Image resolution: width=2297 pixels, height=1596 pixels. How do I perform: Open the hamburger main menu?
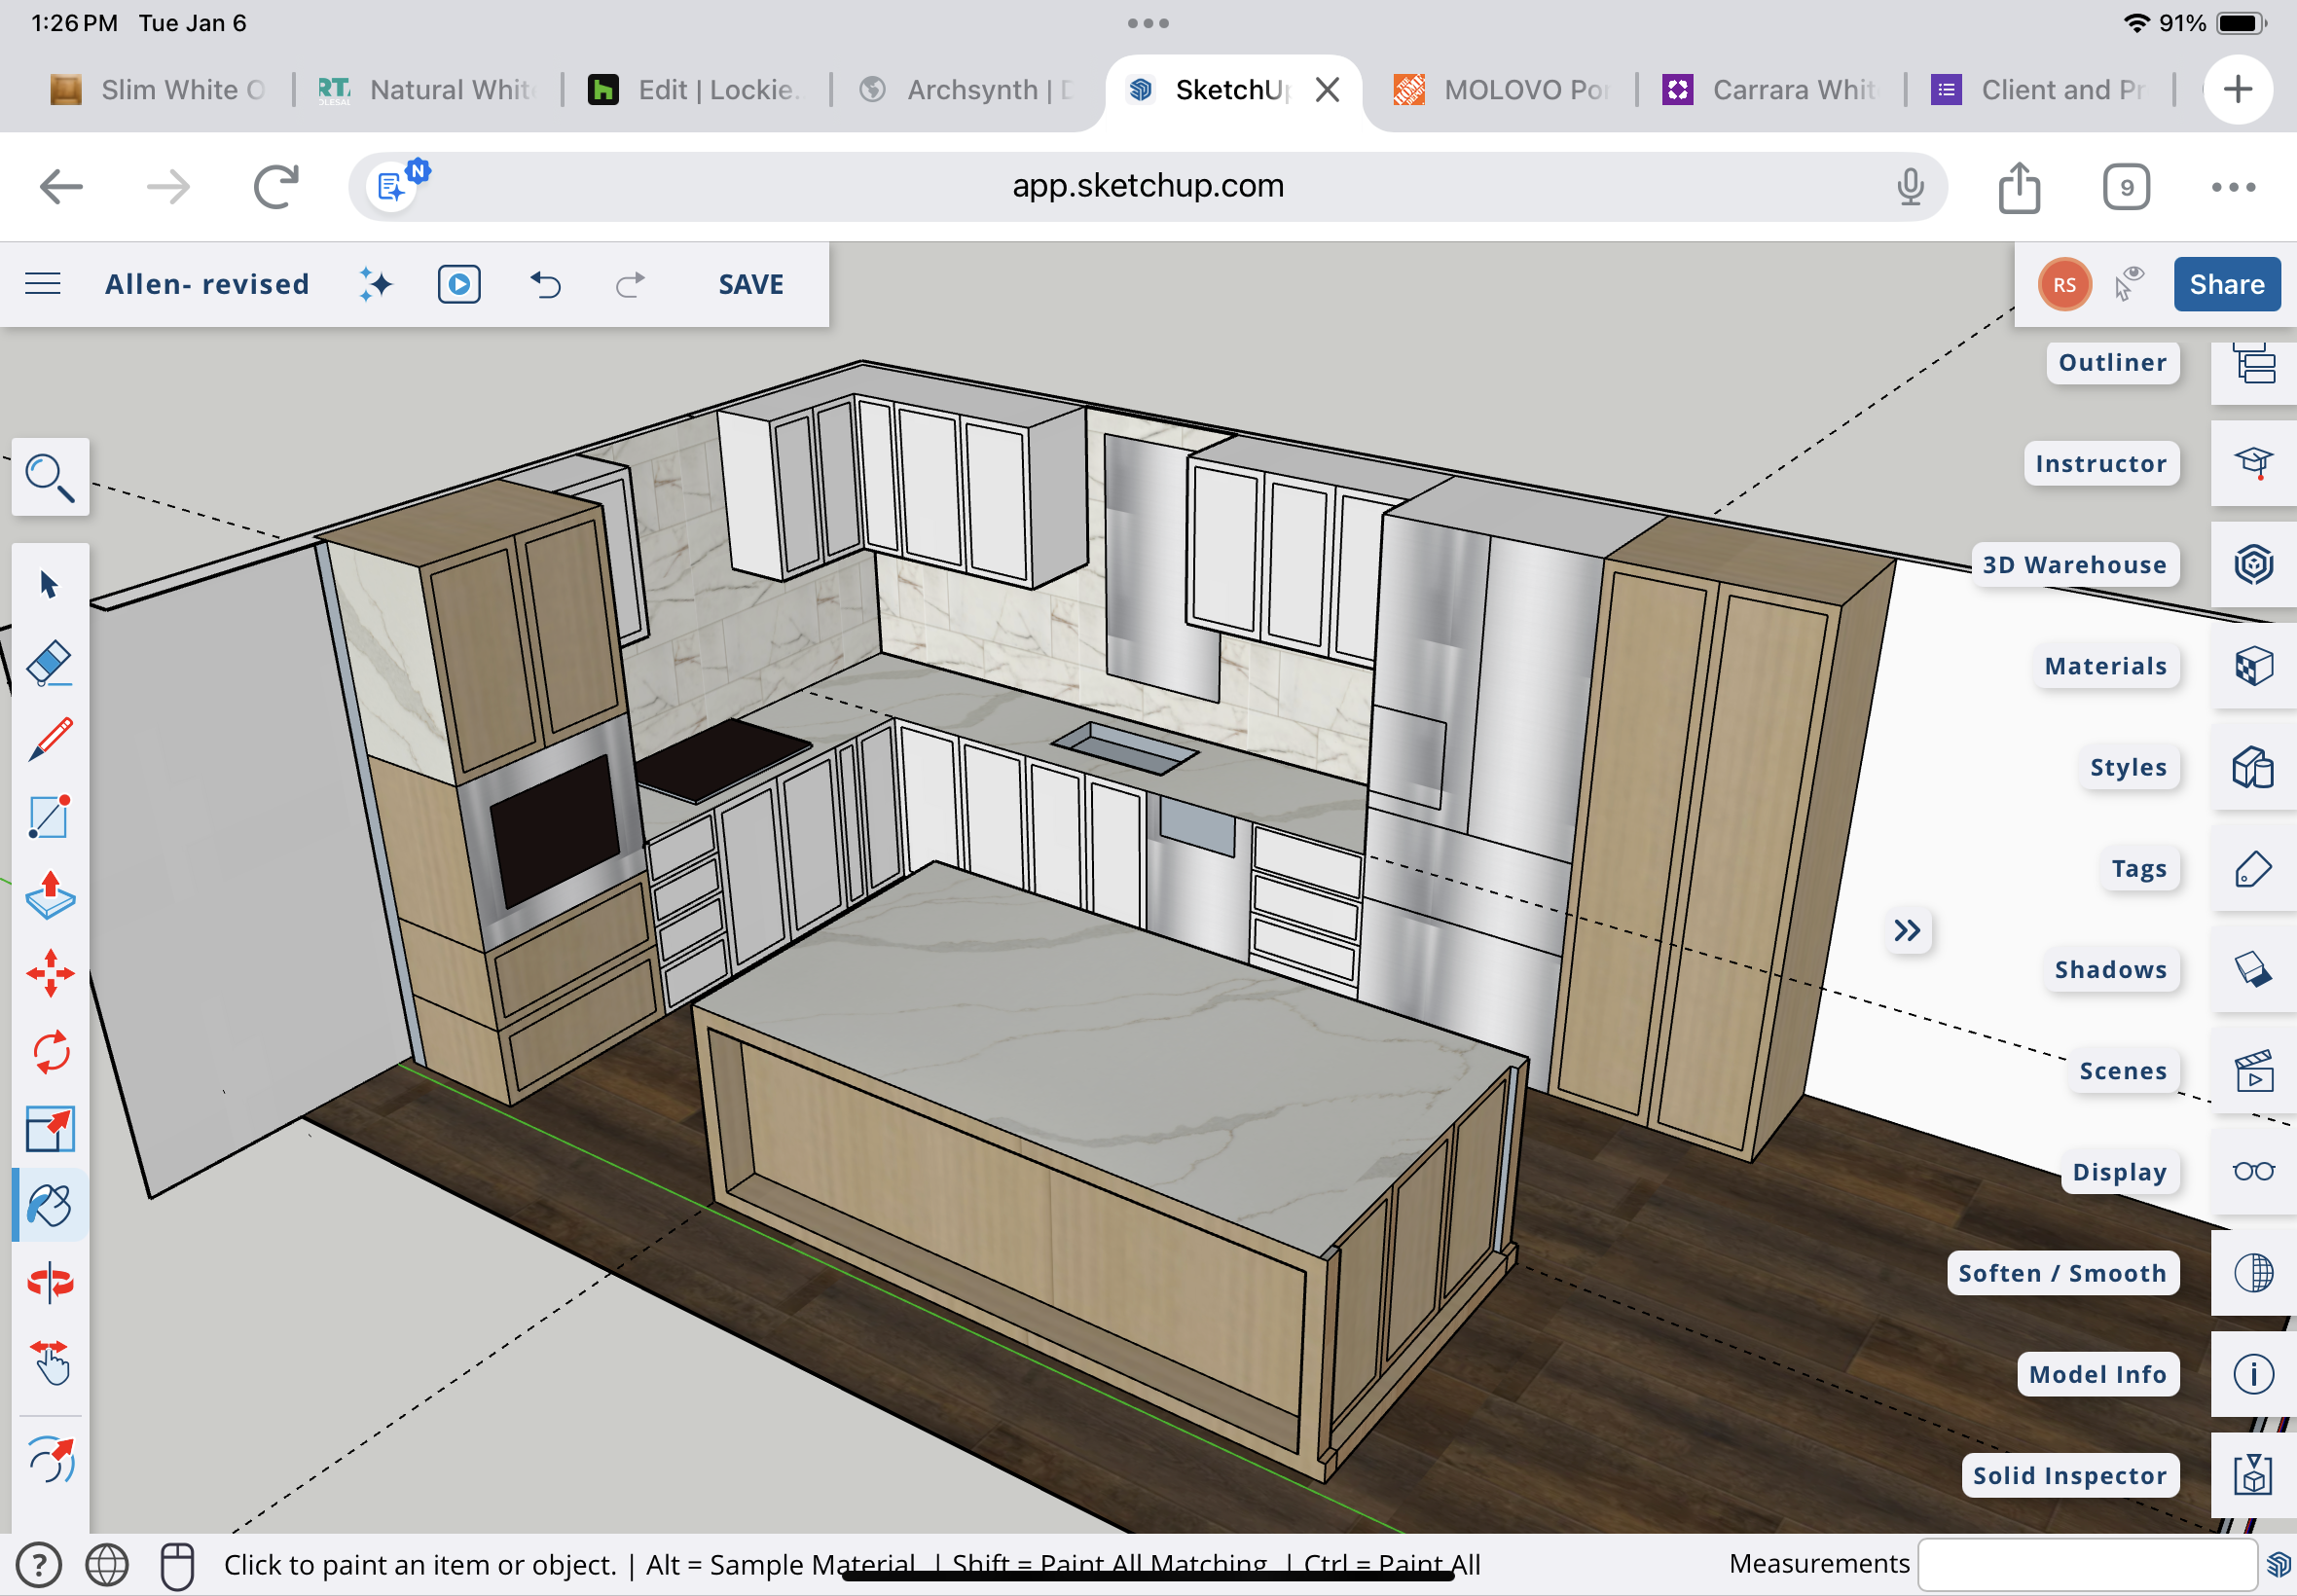click(x=43, y=284)
